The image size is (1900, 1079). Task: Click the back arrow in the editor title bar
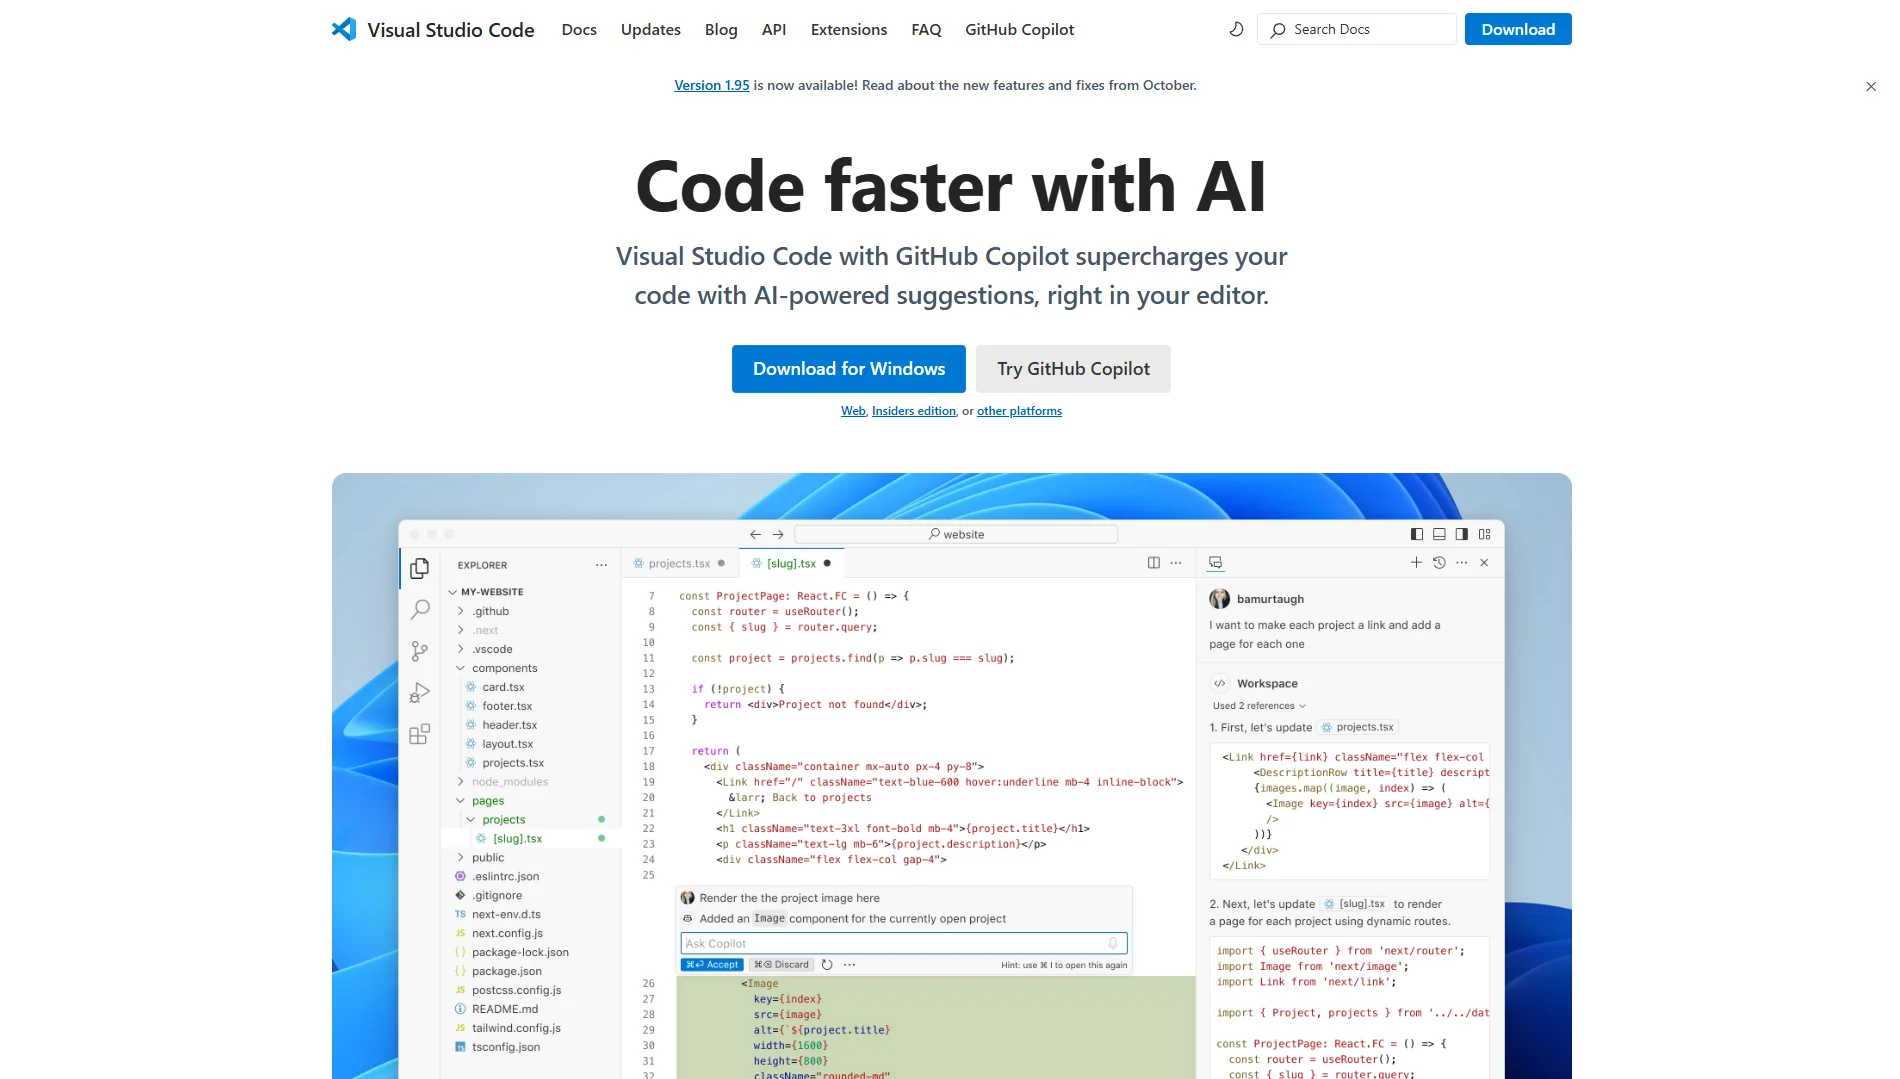pos(755,534)
